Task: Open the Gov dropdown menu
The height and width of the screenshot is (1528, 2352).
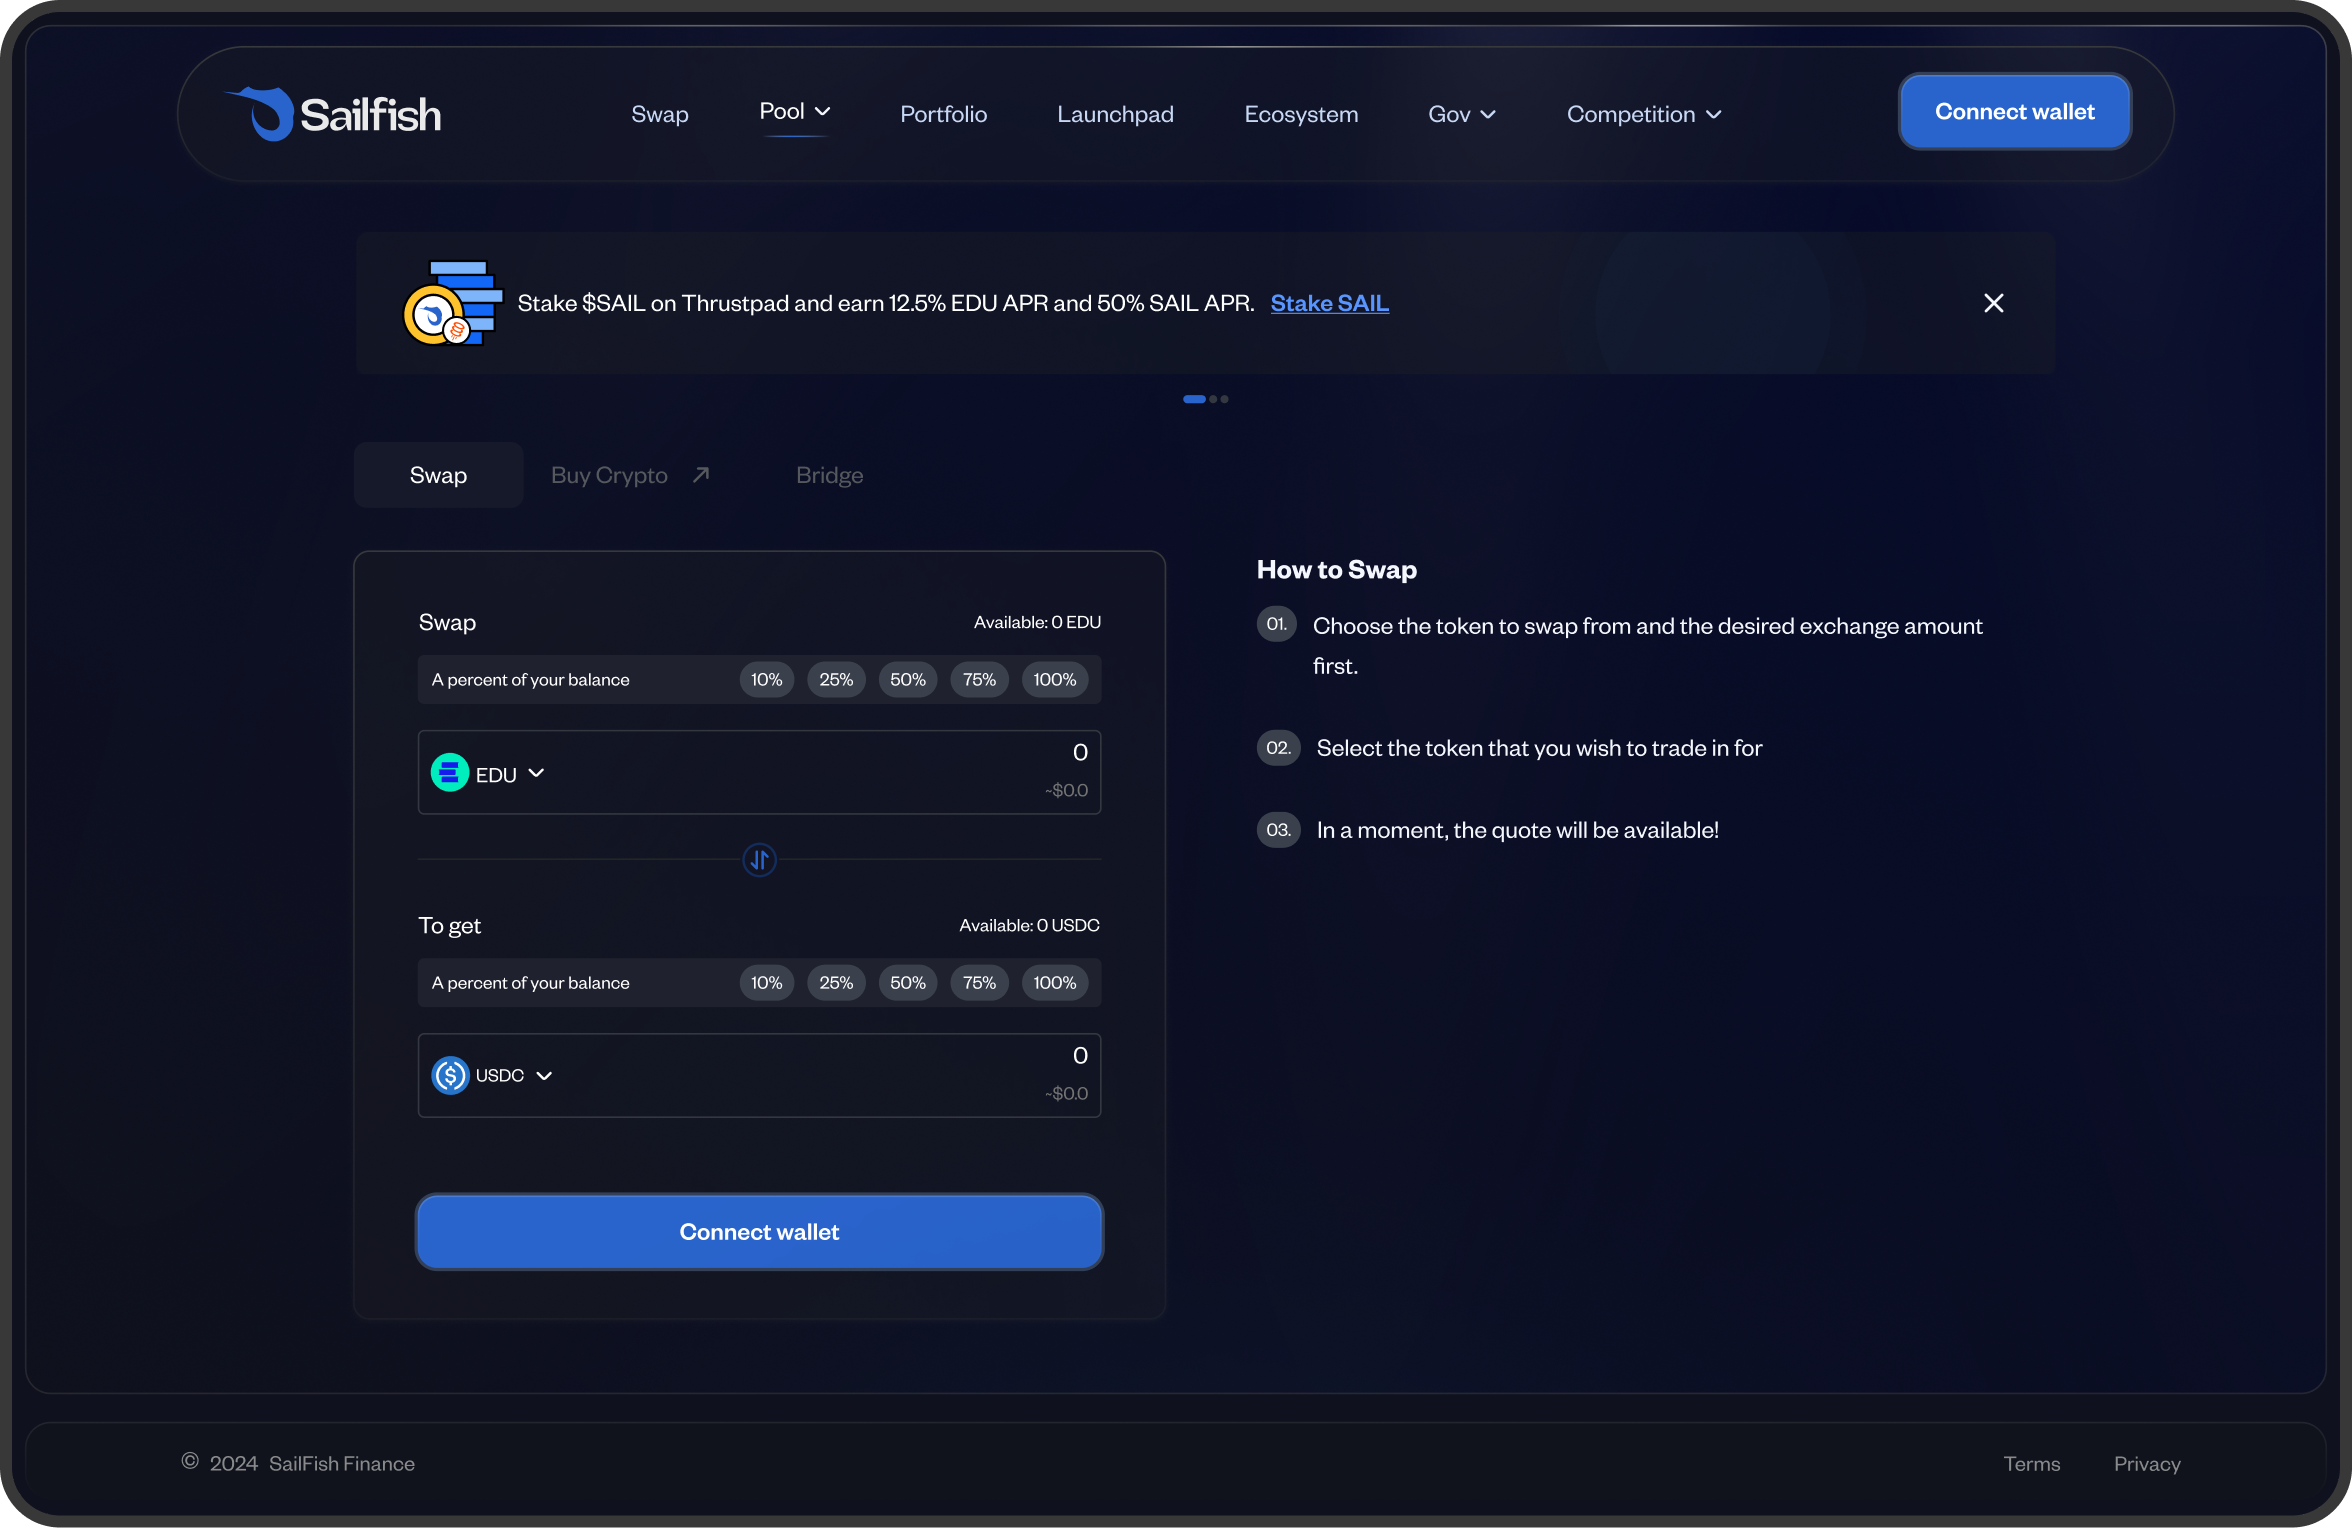Action: click(1461, 115)
